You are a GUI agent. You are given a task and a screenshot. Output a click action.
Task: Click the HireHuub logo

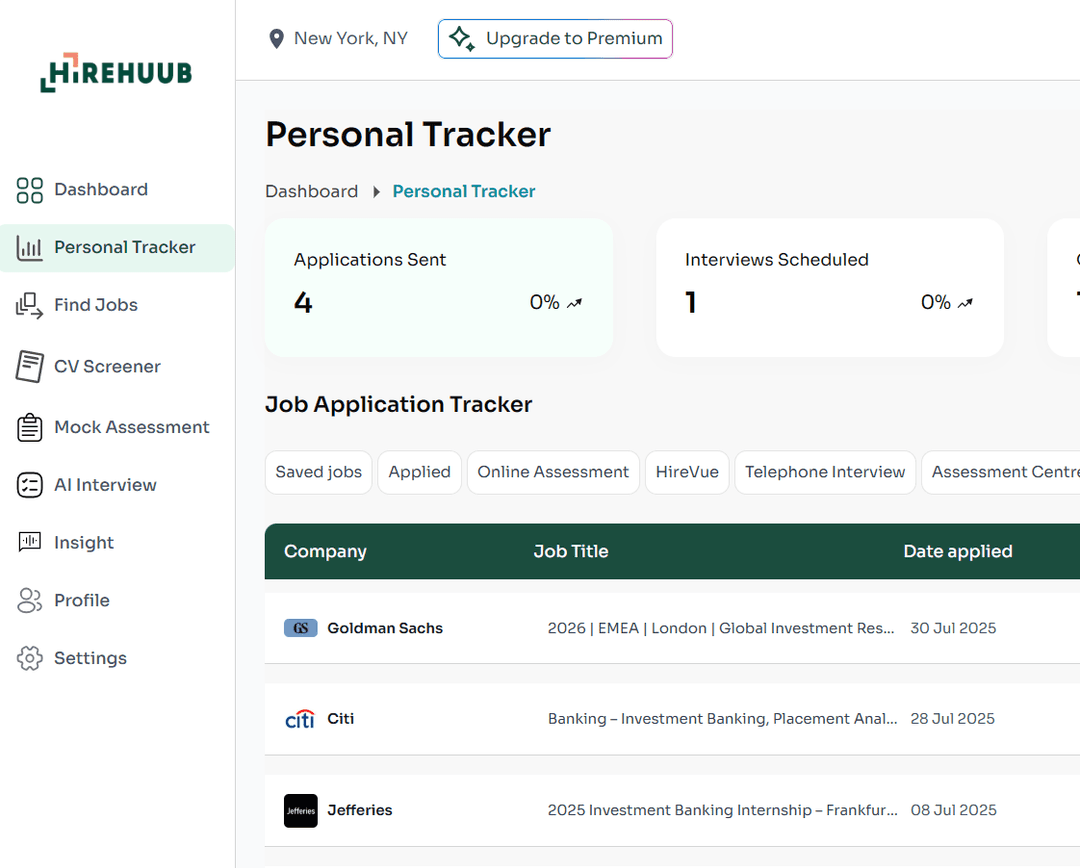(x=116, y=73)
